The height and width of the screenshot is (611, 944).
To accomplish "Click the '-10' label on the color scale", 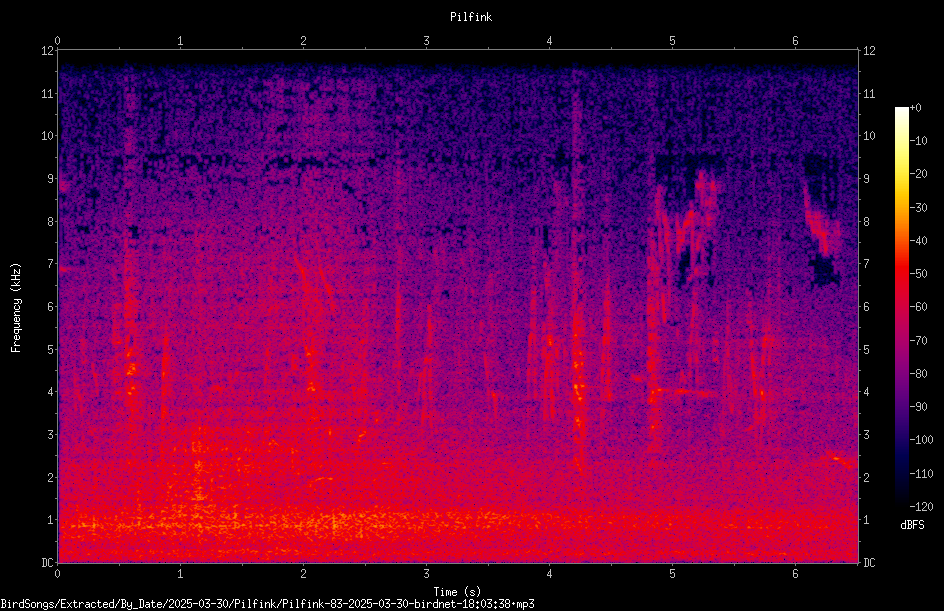I will coord(918,141).
